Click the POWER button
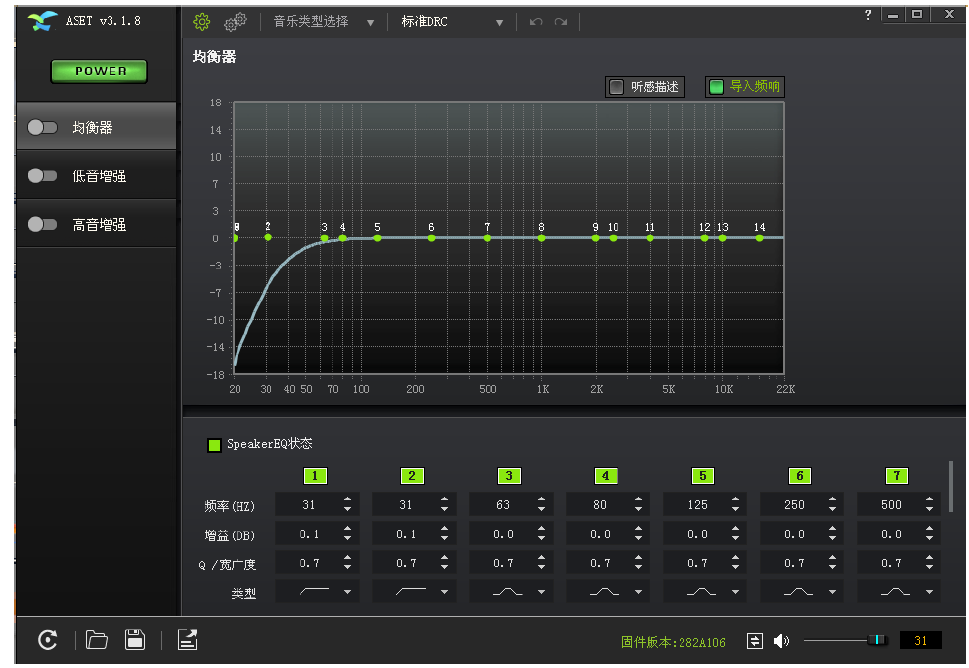 pos(98,71)
